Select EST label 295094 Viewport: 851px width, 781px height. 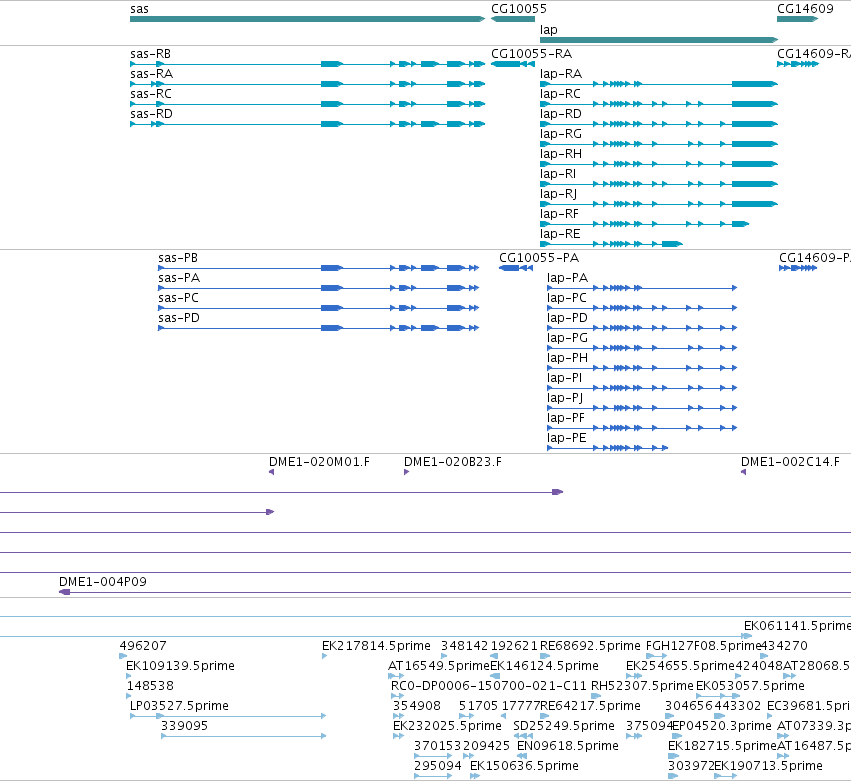pyautogui.click(x=437, y=766)
